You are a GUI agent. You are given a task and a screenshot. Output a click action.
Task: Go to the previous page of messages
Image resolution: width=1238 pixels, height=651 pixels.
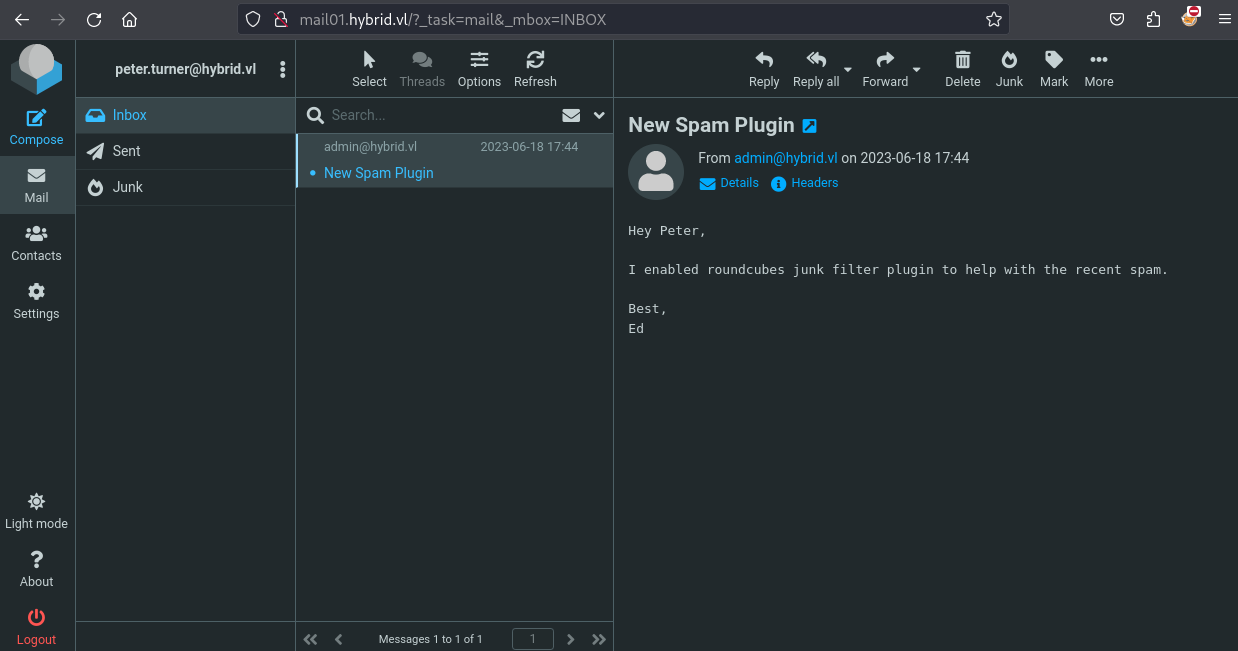click(339, 639)
